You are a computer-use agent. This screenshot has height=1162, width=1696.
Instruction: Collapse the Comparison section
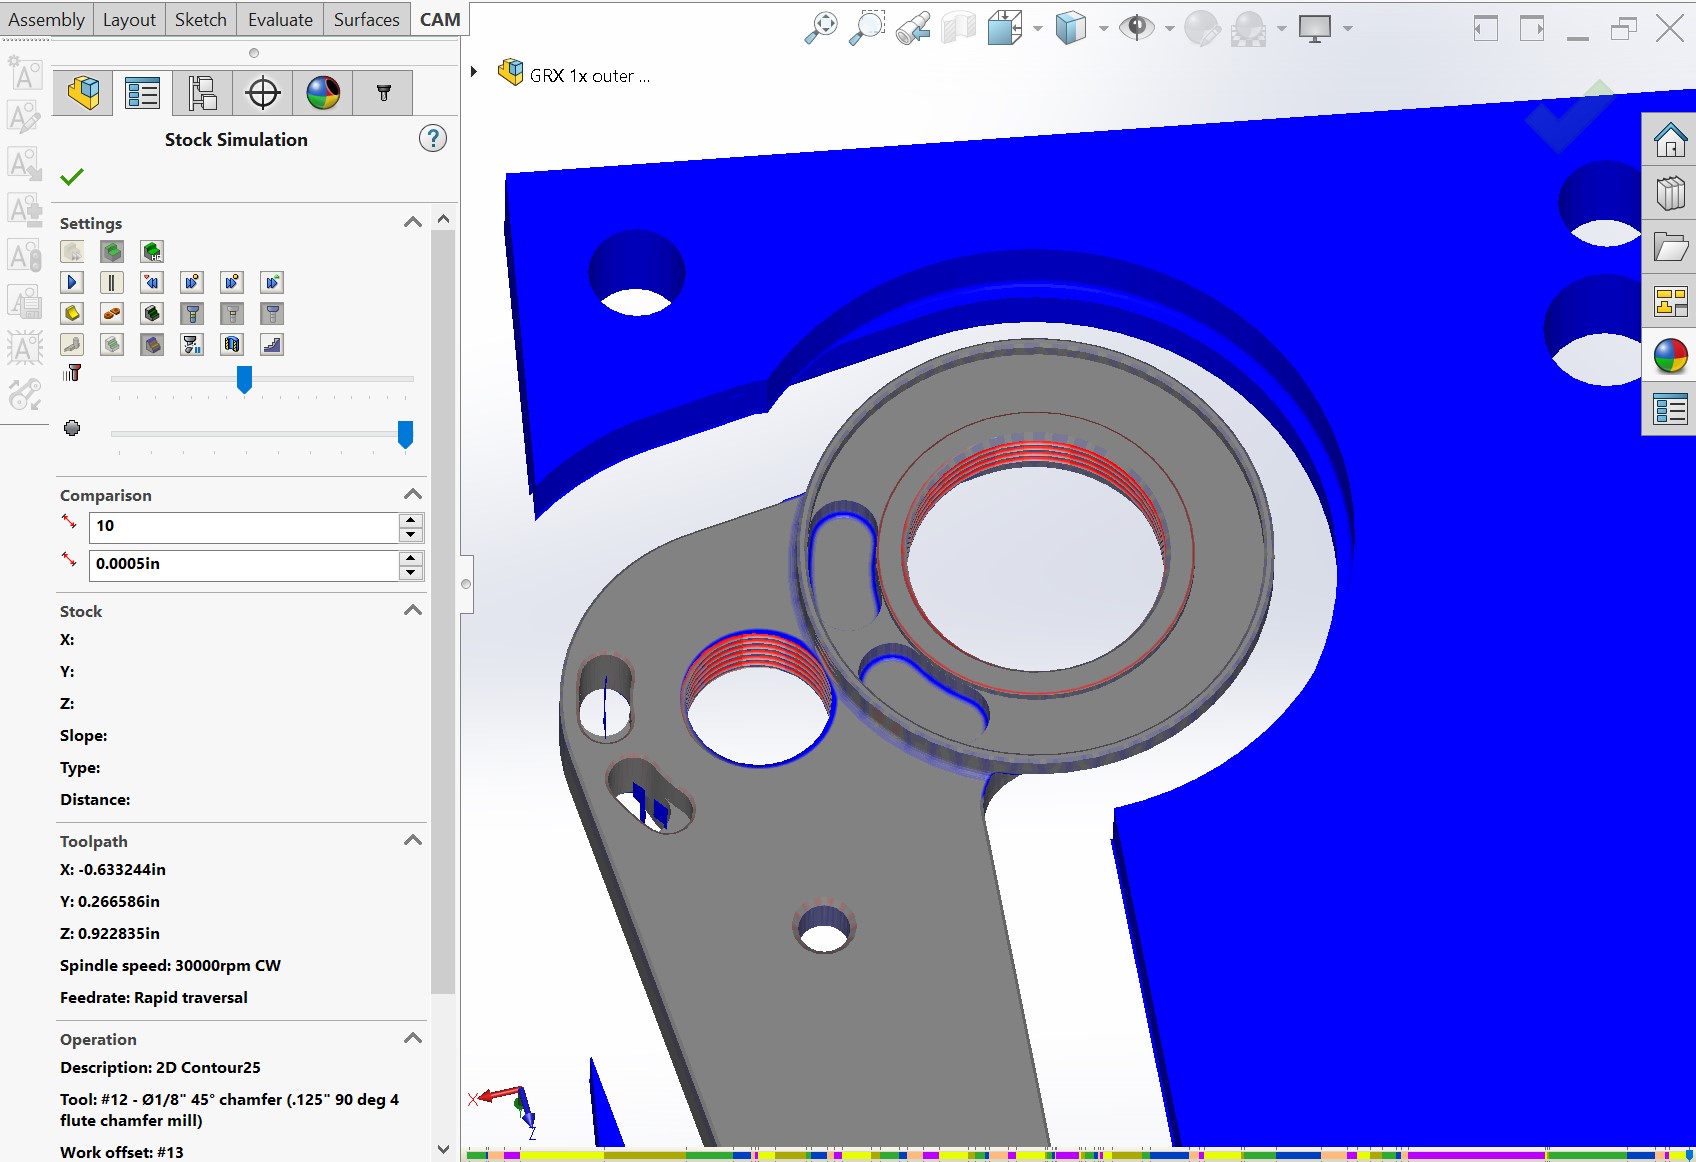[412, 495]
